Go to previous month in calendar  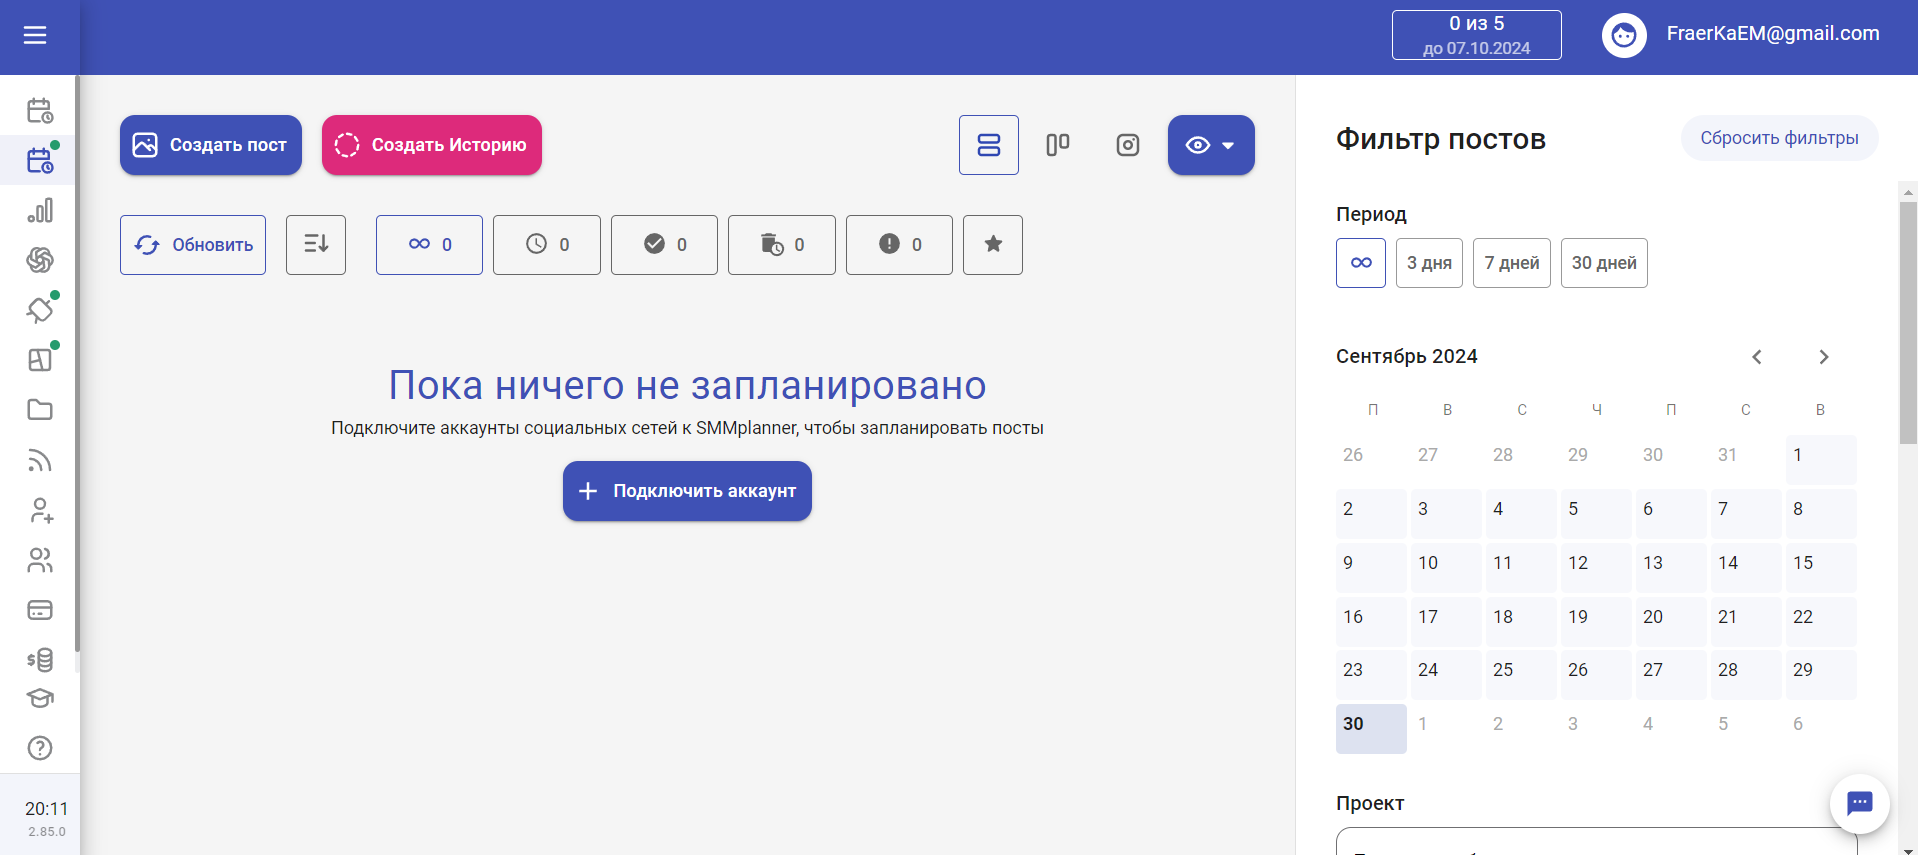pos(1757,357)
